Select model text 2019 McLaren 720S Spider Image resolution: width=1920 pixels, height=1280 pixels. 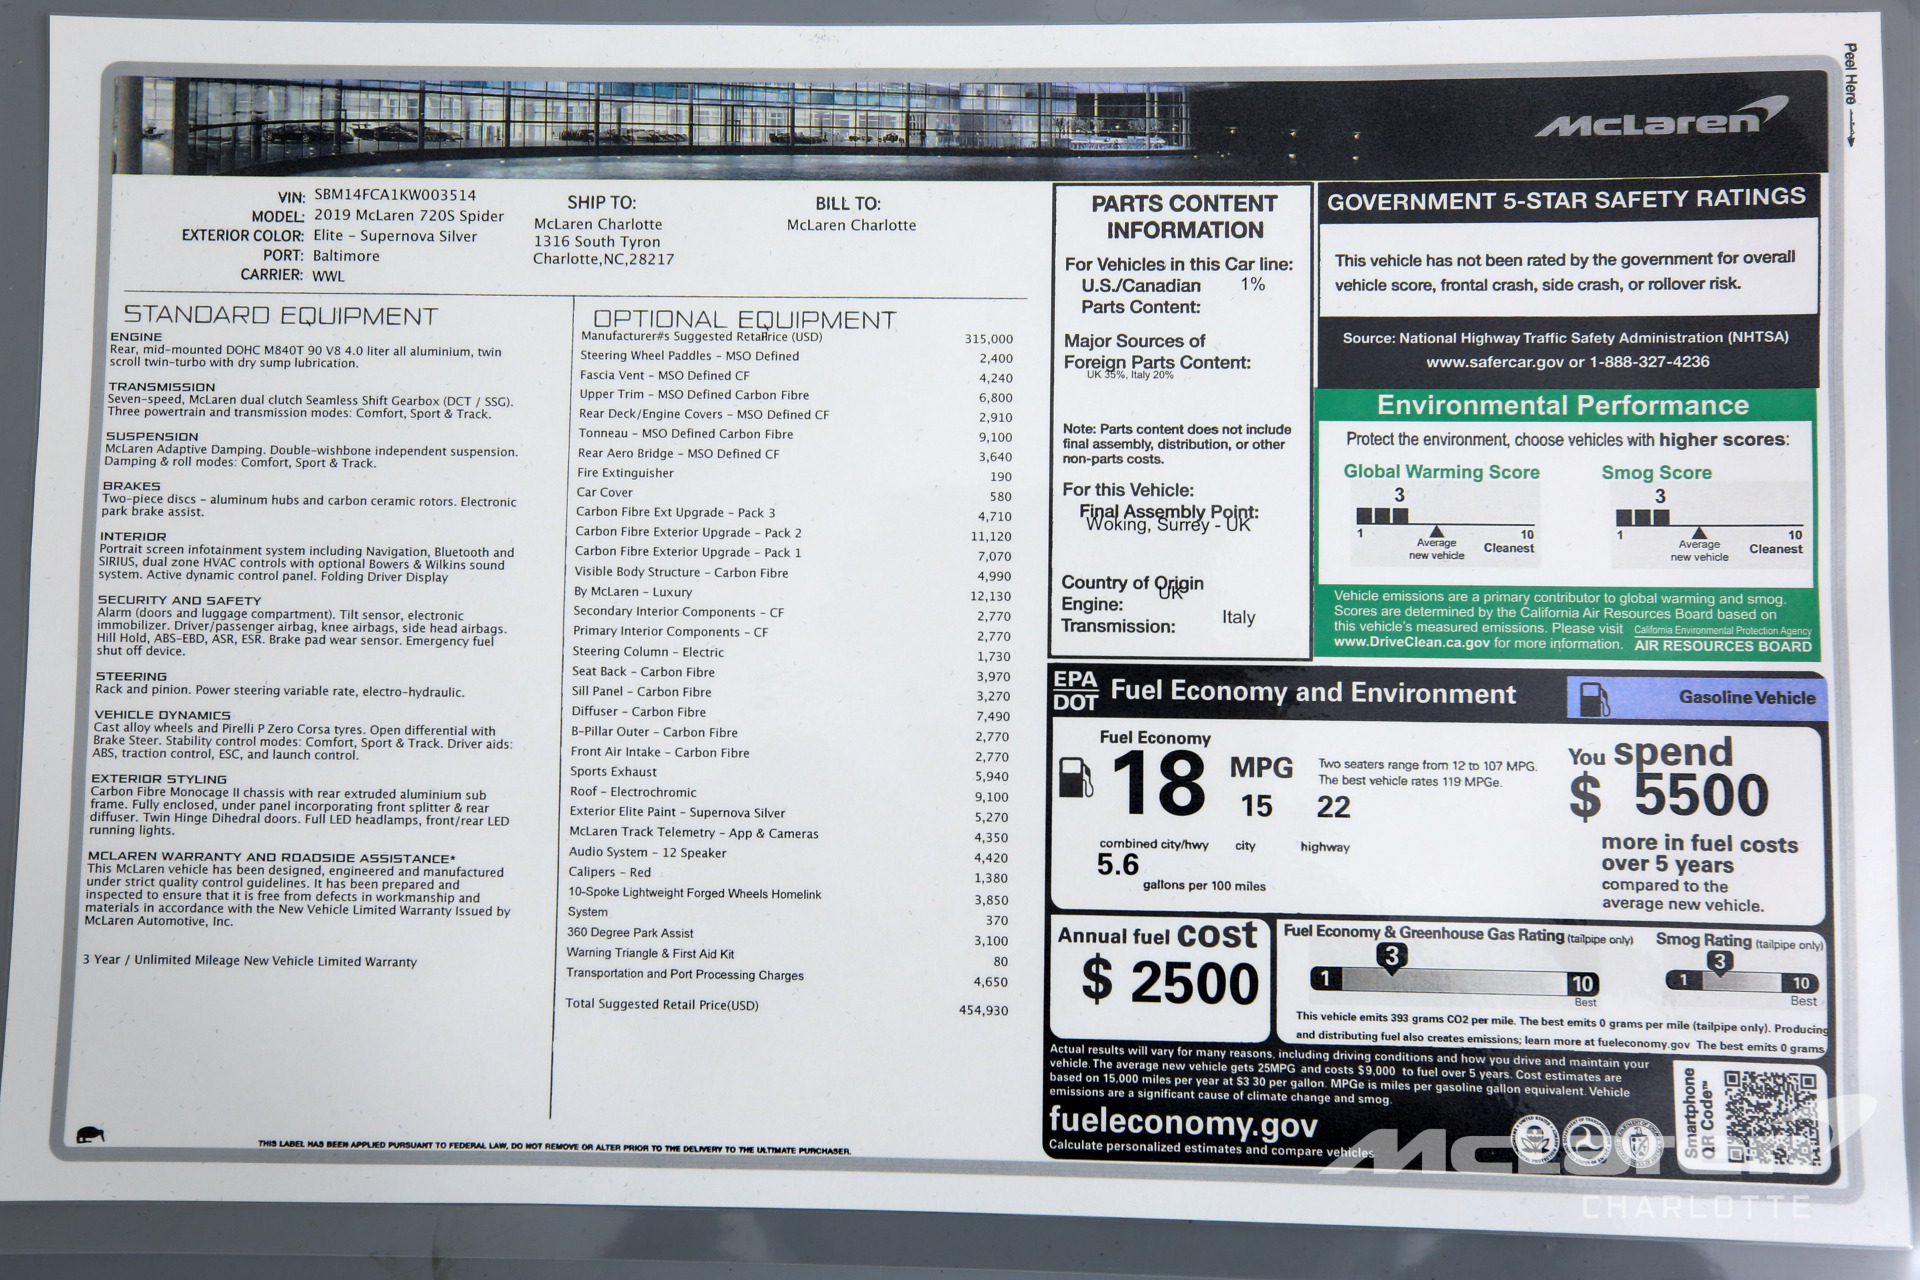tap(409, 216)
